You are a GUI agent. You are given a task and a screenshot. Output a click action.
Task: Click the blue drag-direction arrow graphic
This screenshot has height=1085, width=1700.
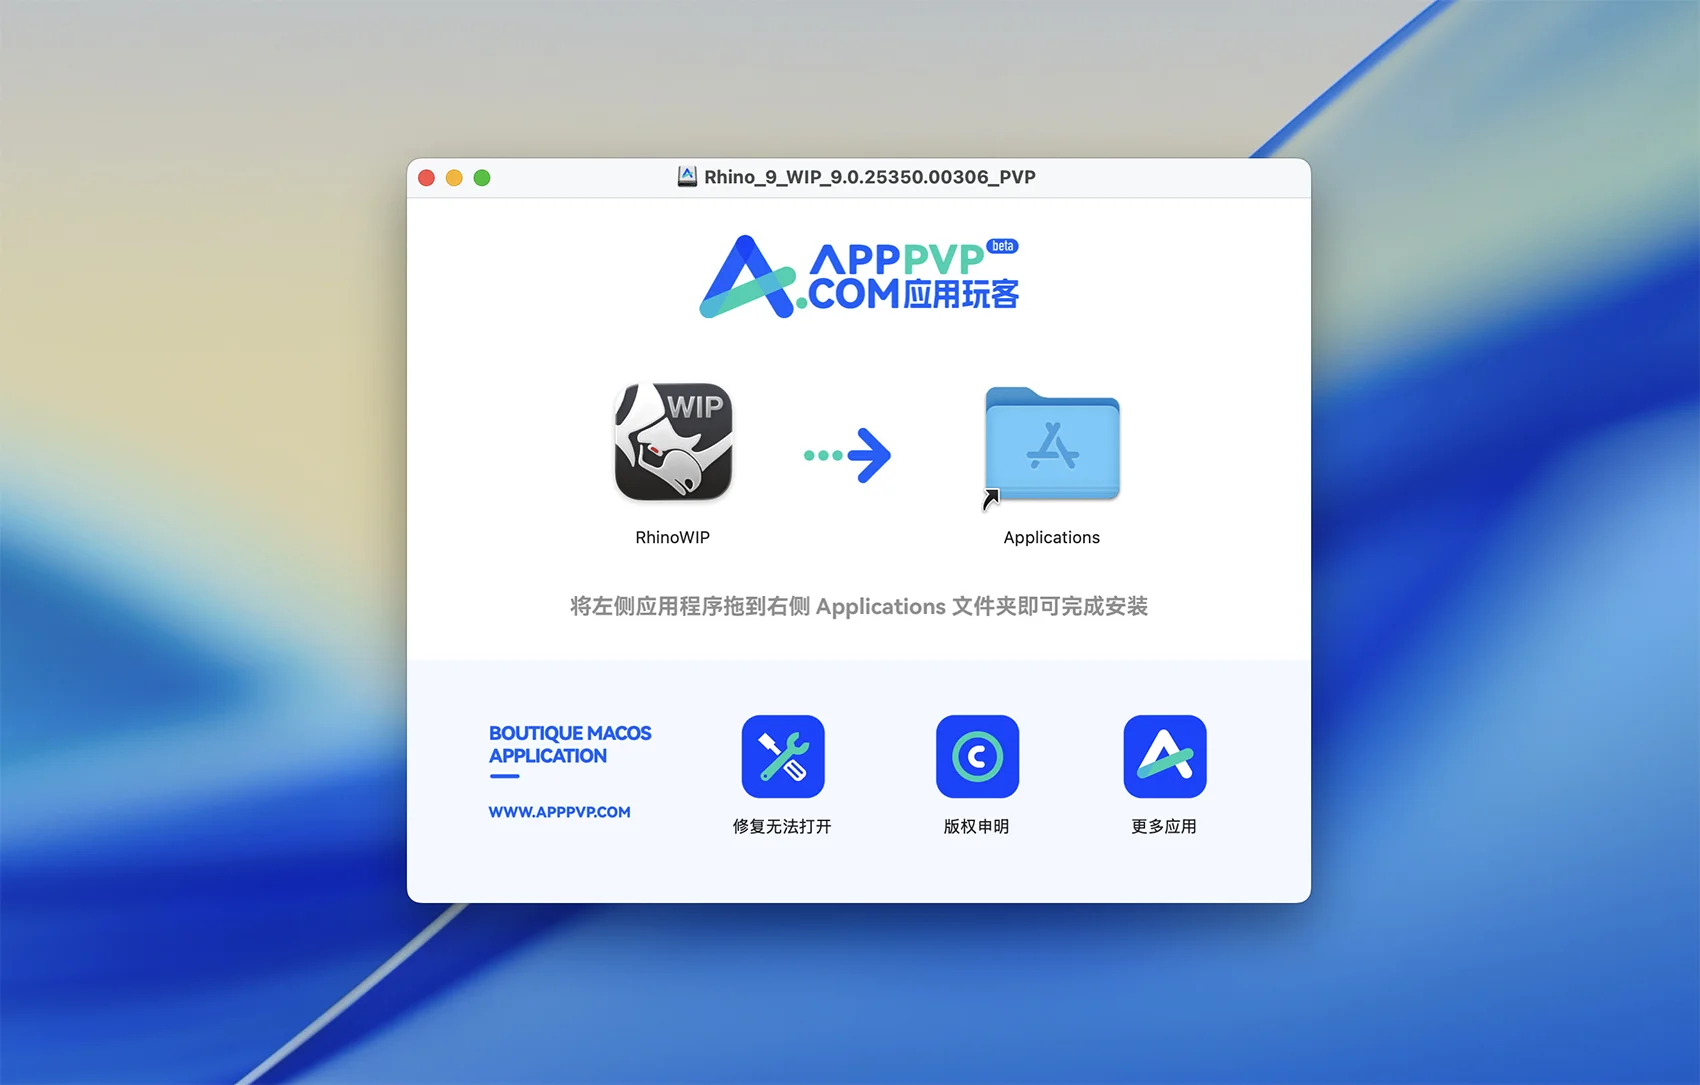(848, 456)
